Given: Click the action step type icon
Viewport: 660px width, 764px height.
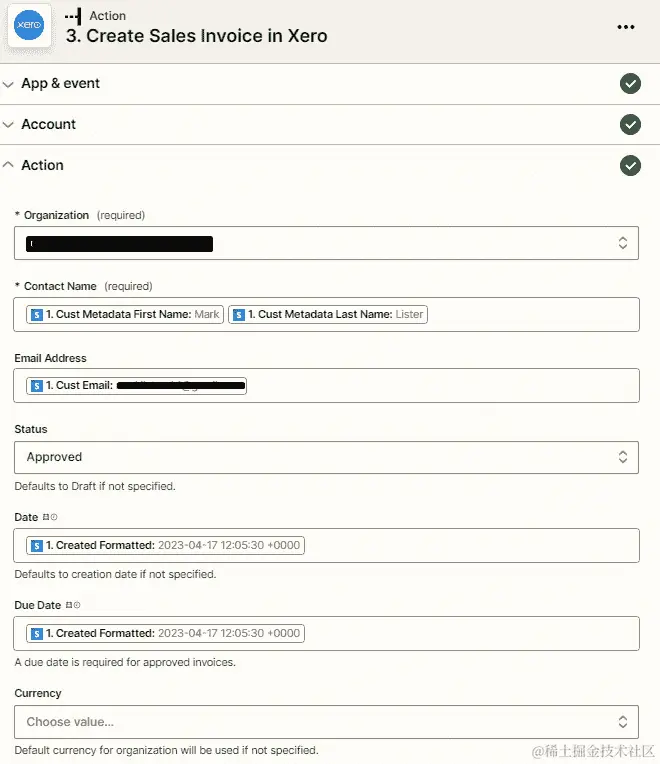Looking at the screenshot, I should tap(74, 16).
